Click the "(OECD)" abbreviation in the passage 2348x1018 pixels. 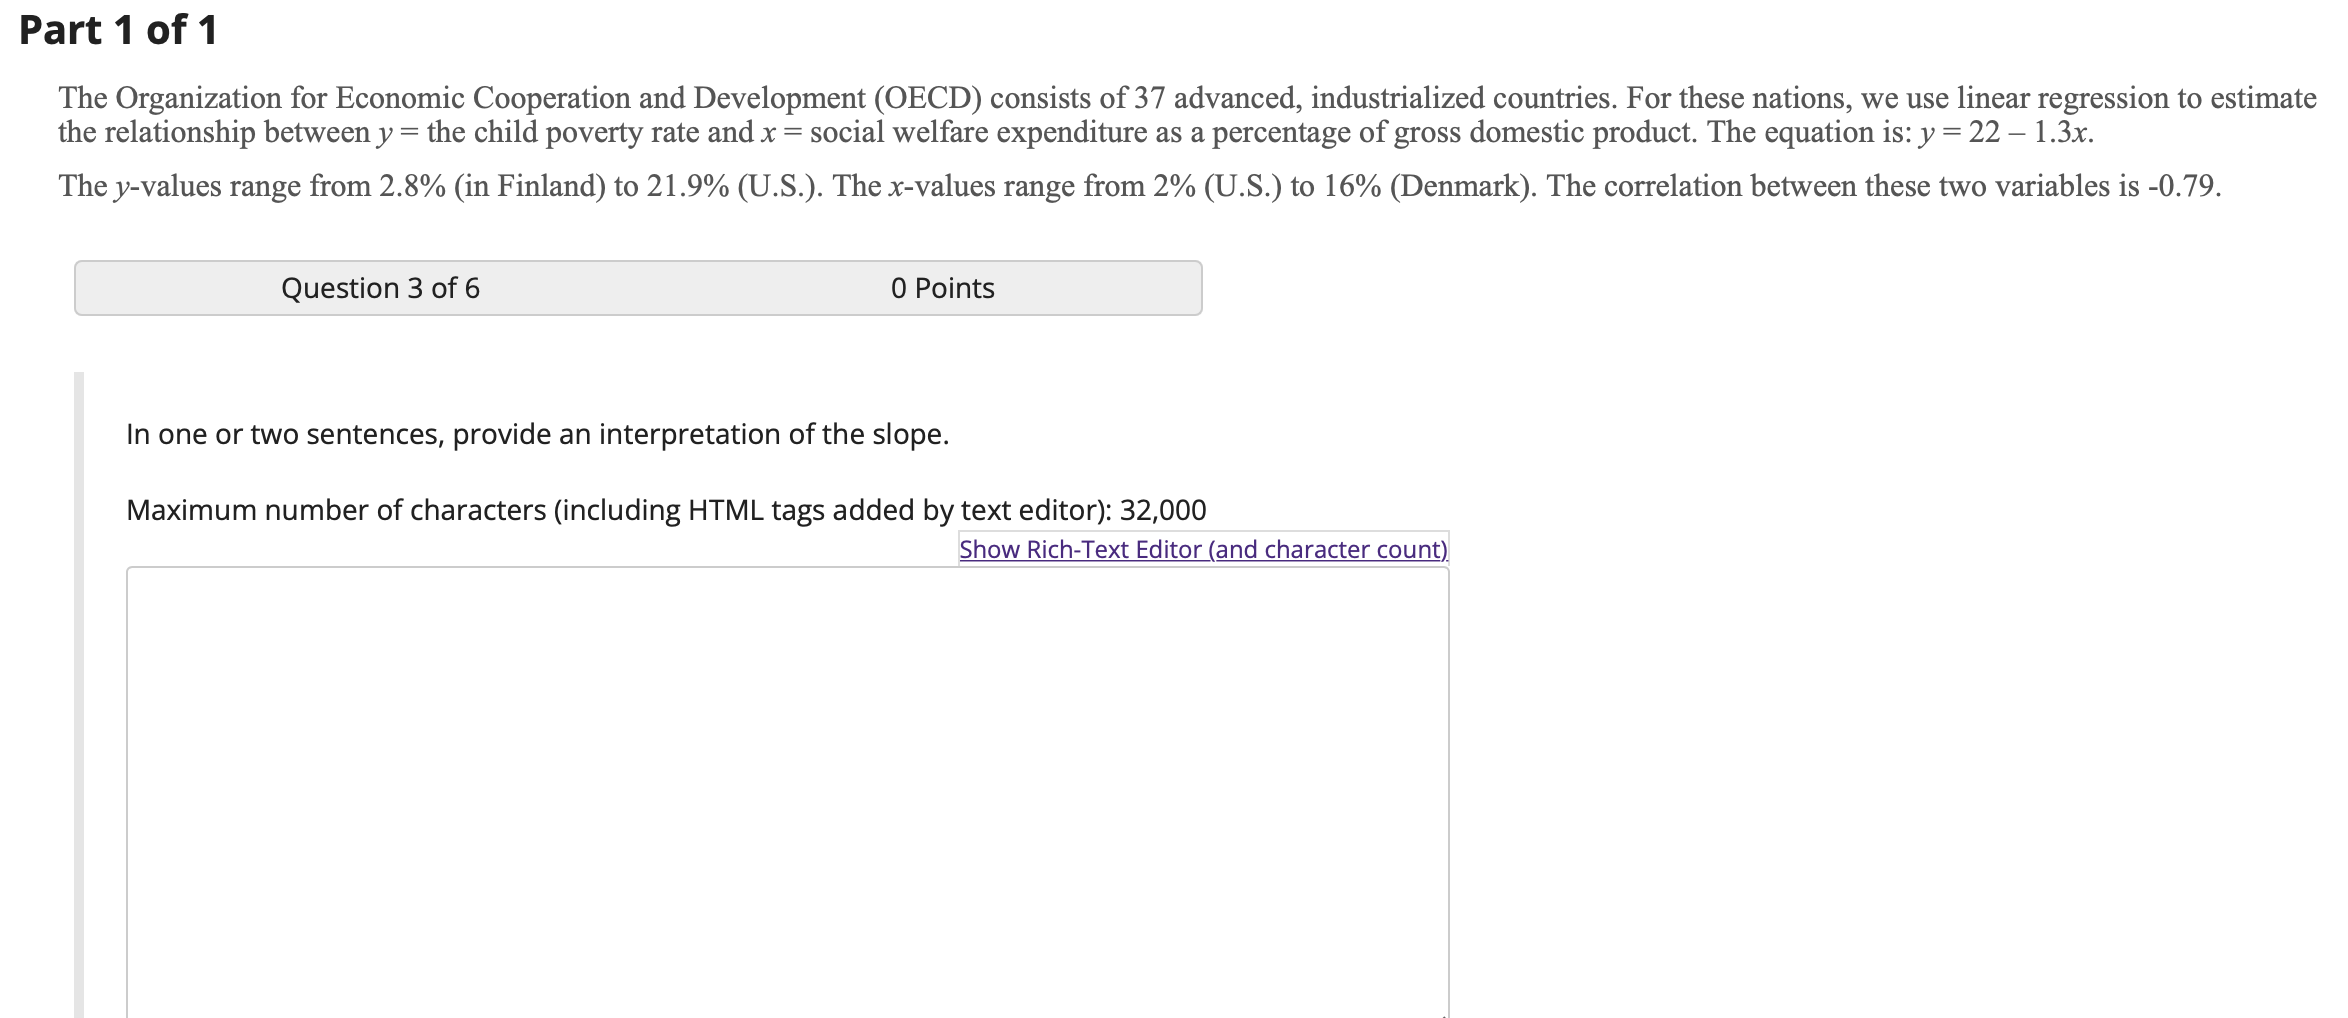coord(928,98)
